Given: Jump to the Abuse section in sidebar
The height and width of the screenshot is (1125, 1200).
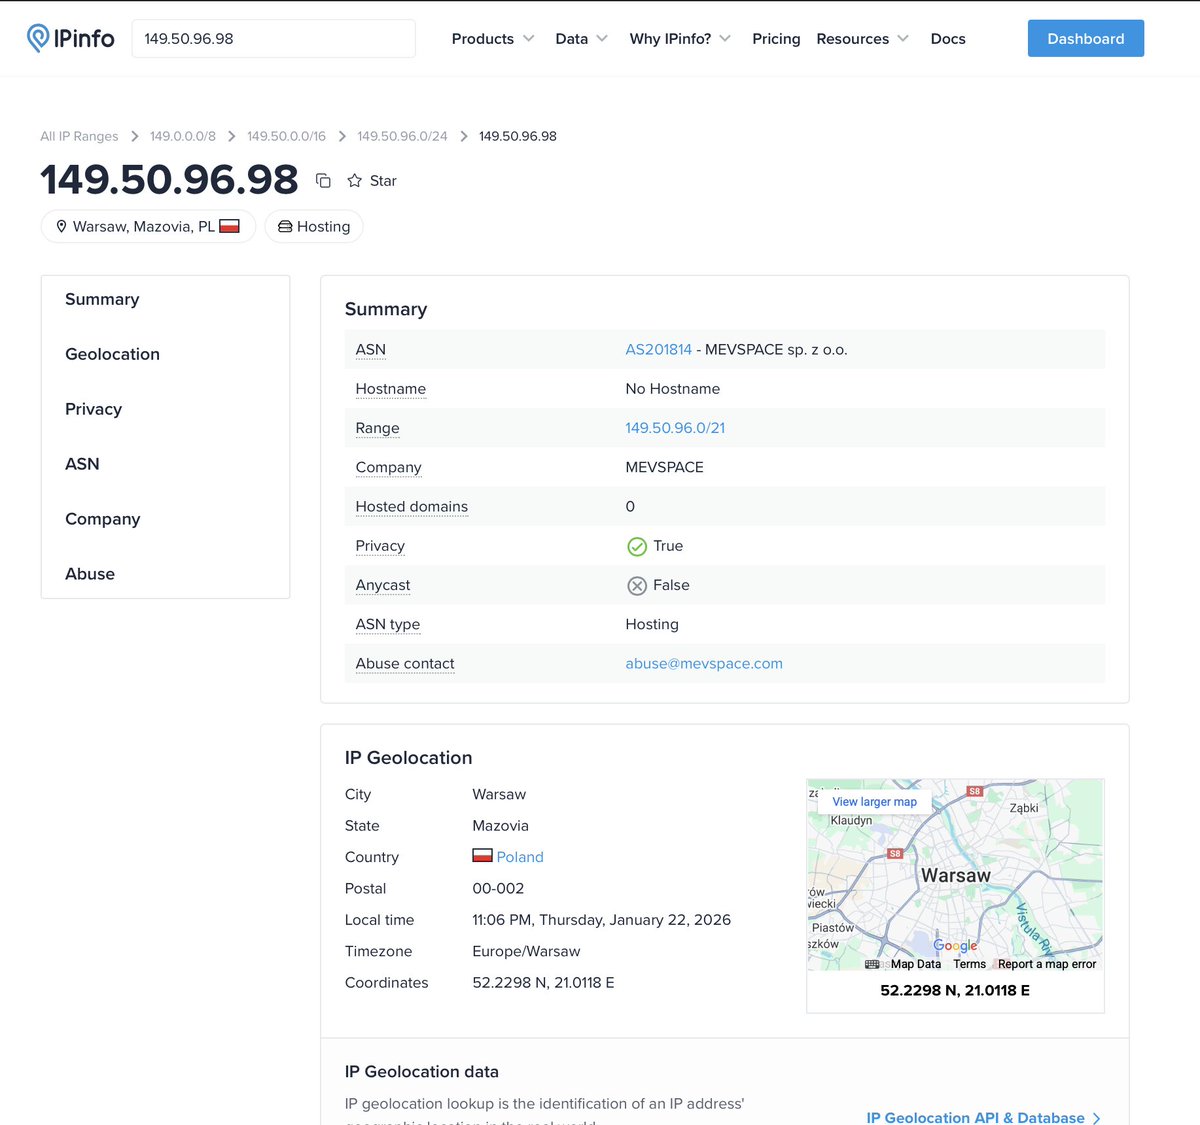Looking at the screenshot, I should pyautogui.click(x=90, y=574).
